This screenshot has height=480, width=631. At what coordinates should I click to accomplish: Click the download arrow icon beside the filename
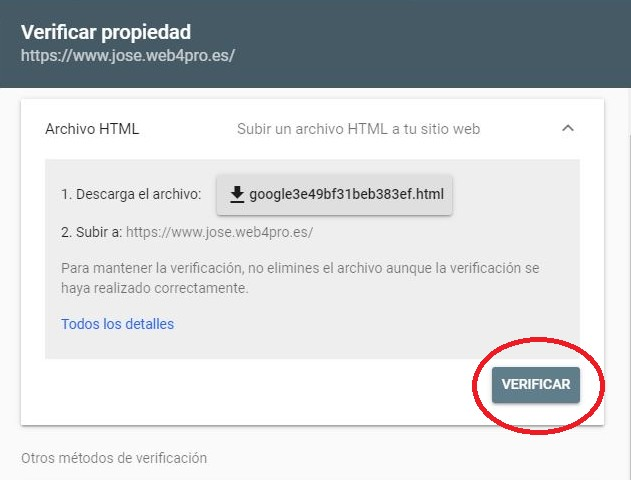(x=237, y=194)
